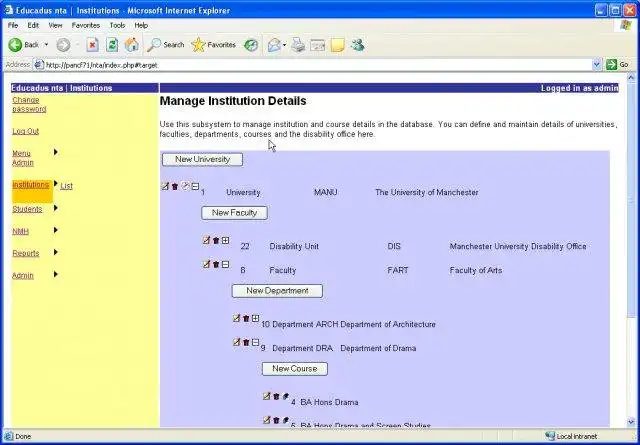The image size is (640, 445).
Task: Click the trash icon for the BA Hons Drama course
Action: (276, 396)
